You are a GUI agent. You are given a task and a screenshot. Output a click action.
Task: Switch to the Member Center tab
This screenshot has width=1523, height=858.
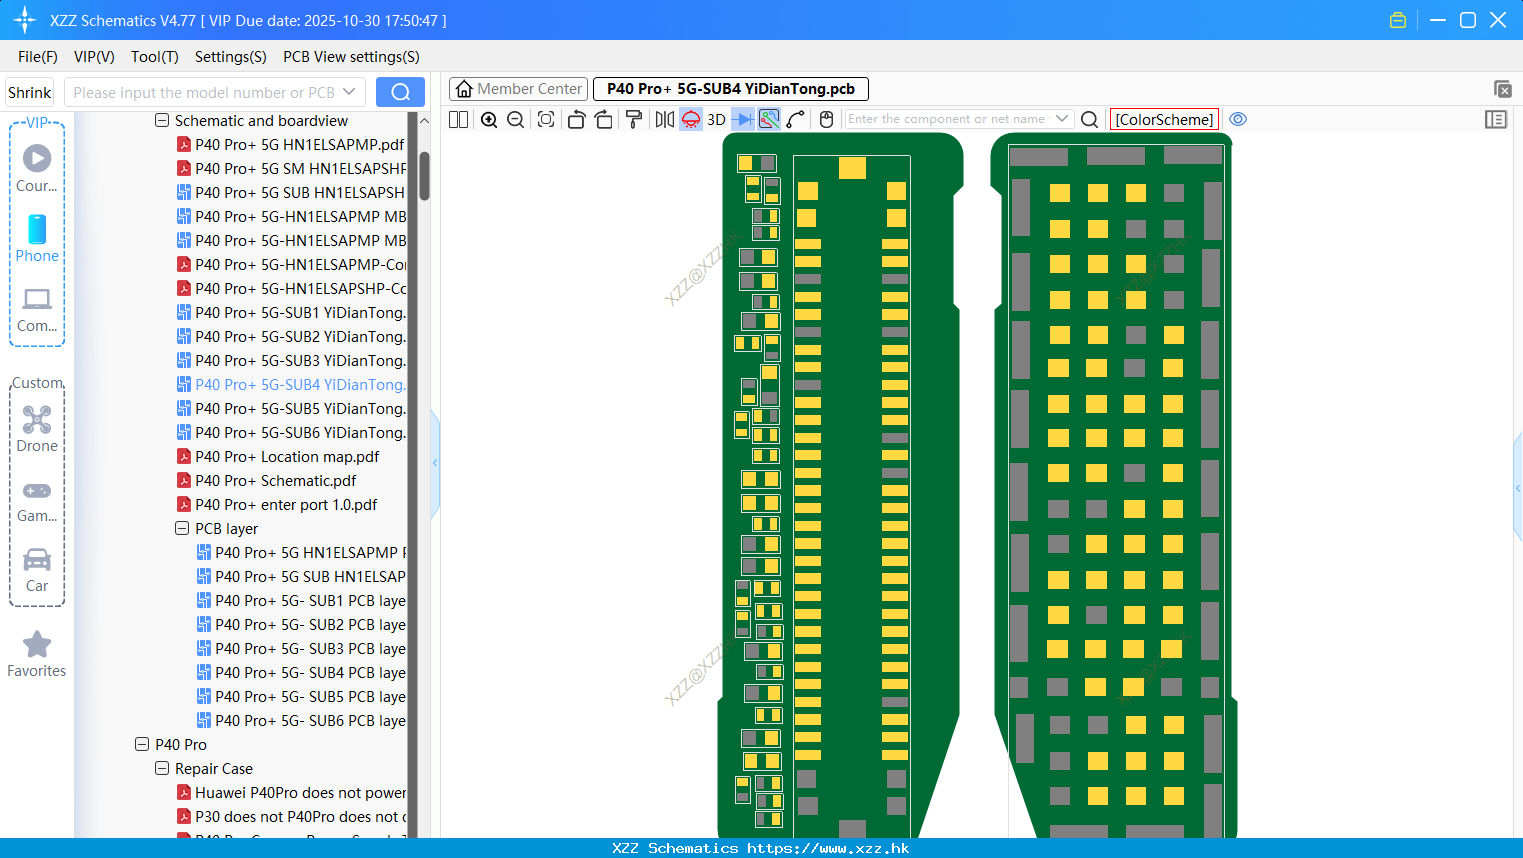[x=518, y=89]
